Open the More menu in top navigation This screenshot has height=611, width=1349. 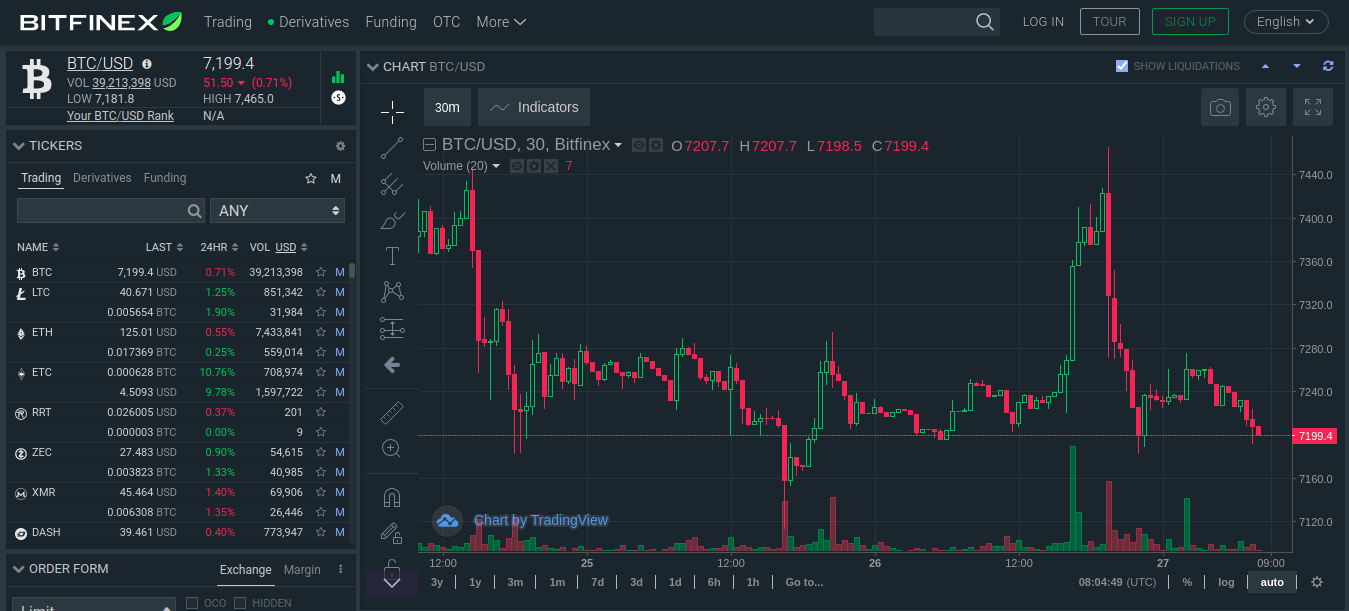pos(501,22)
